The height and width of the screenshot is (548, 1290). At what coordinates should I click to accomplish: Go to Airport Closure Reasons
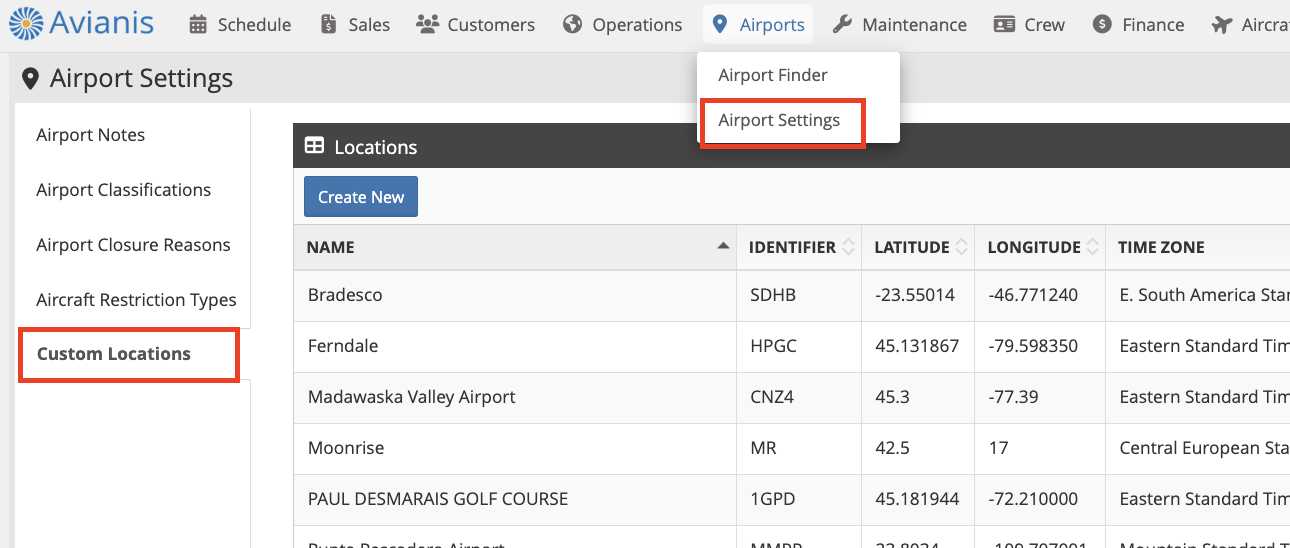(x=133, y=245)
